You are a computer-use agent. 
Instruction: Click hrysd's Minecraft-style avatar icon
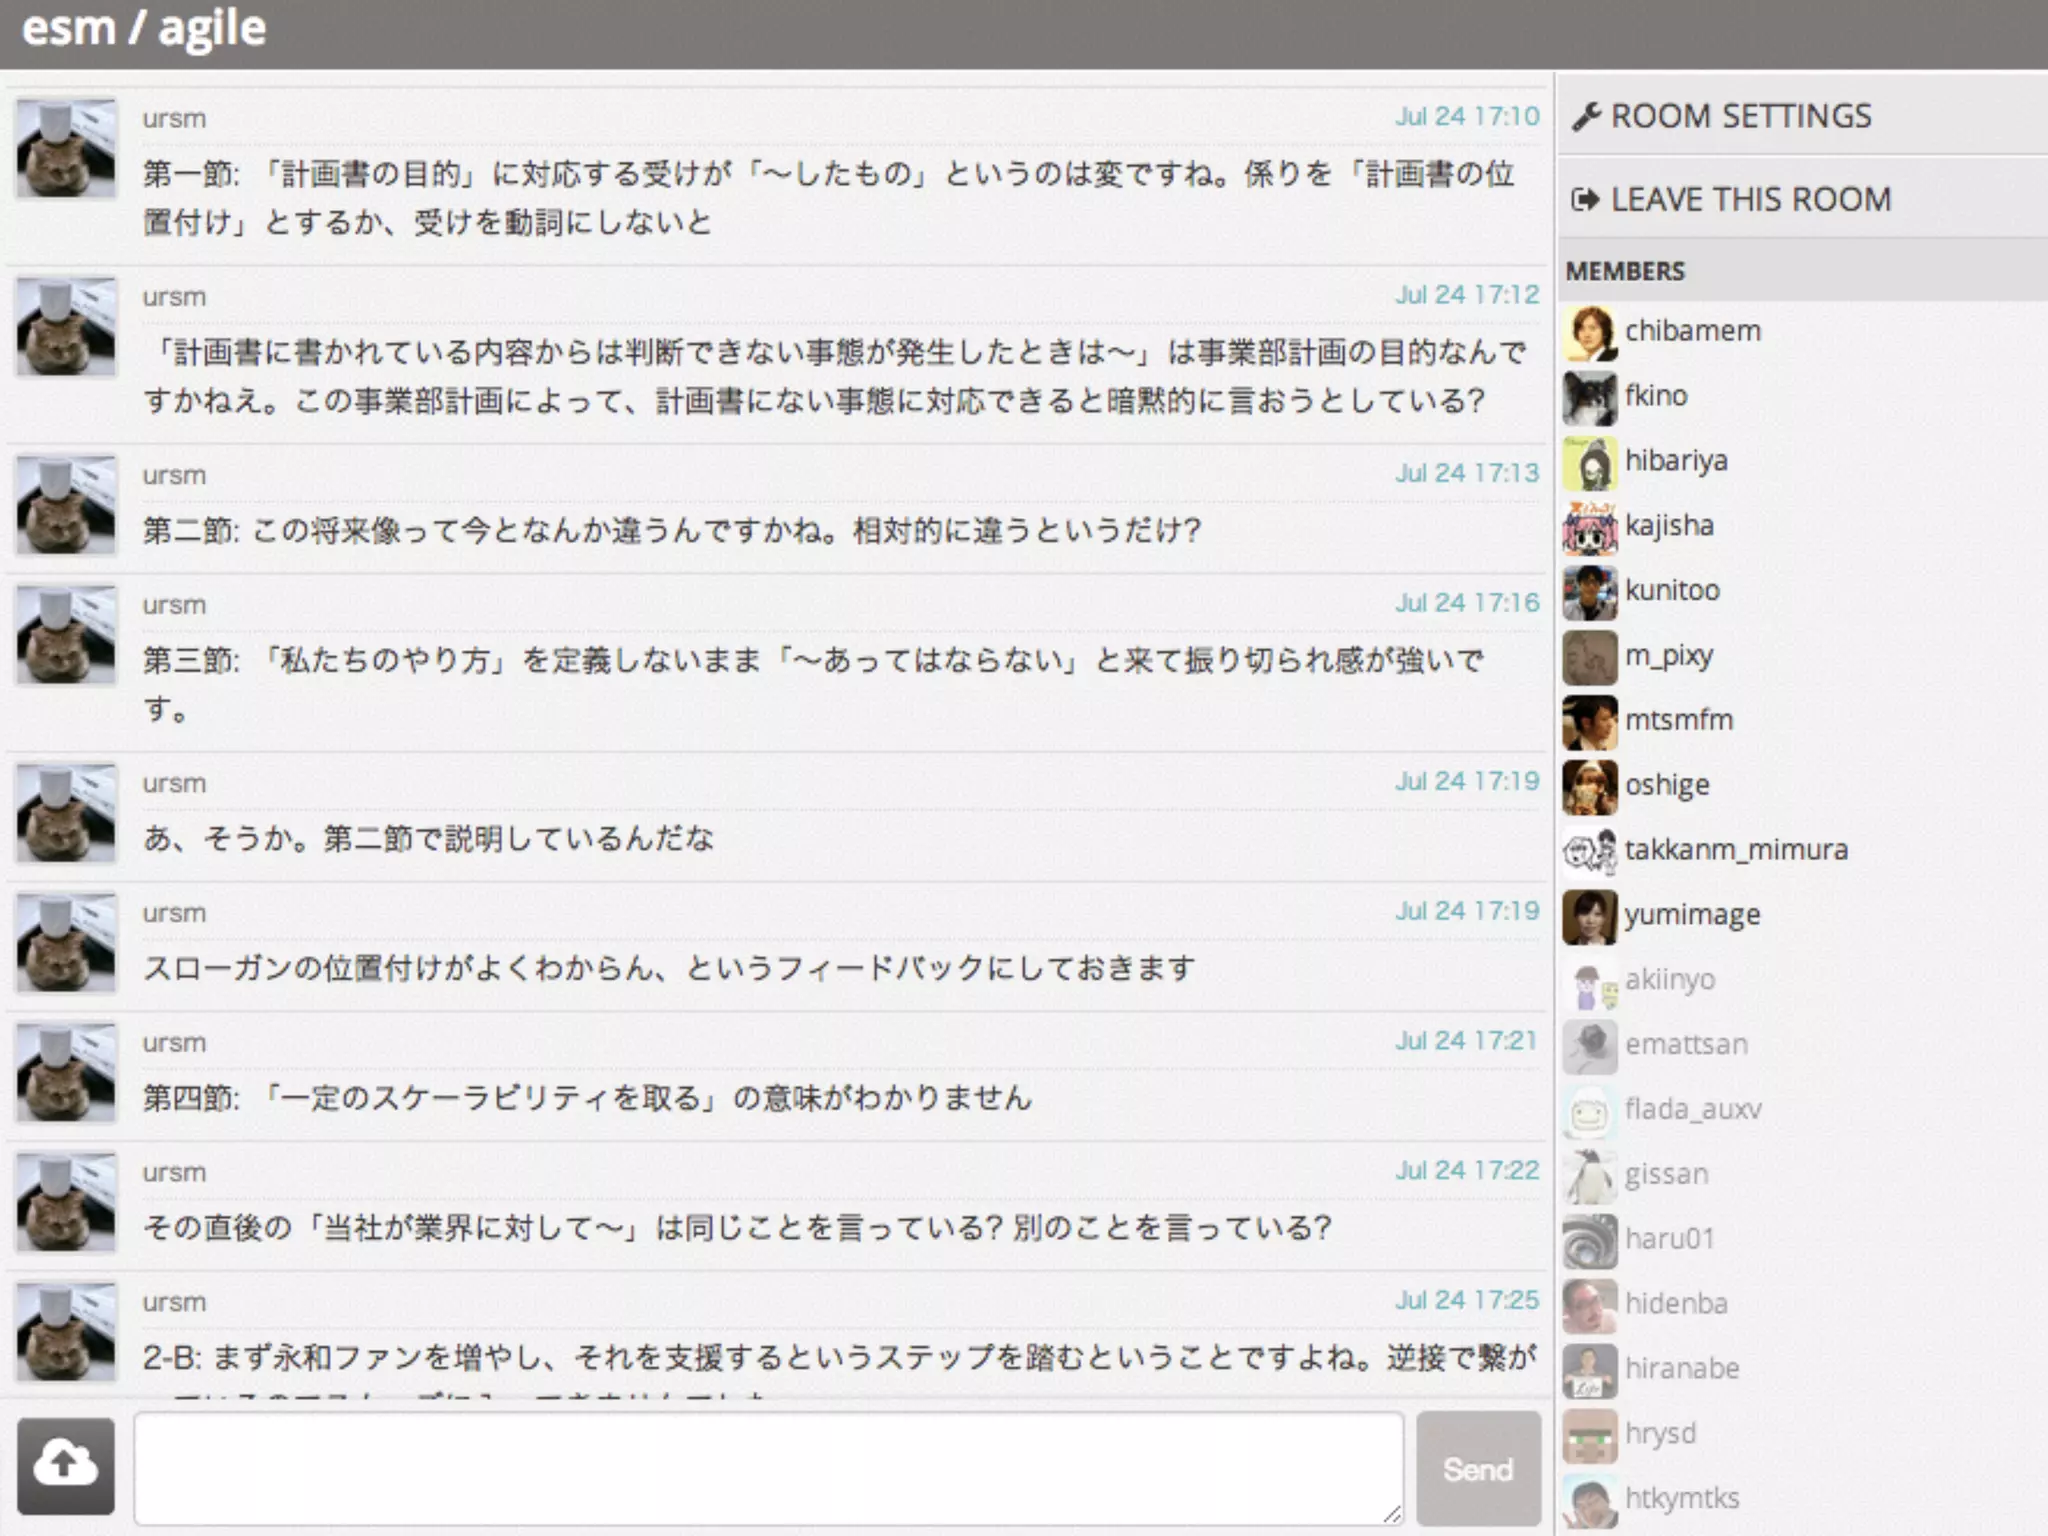(x=1590, y=1434)
